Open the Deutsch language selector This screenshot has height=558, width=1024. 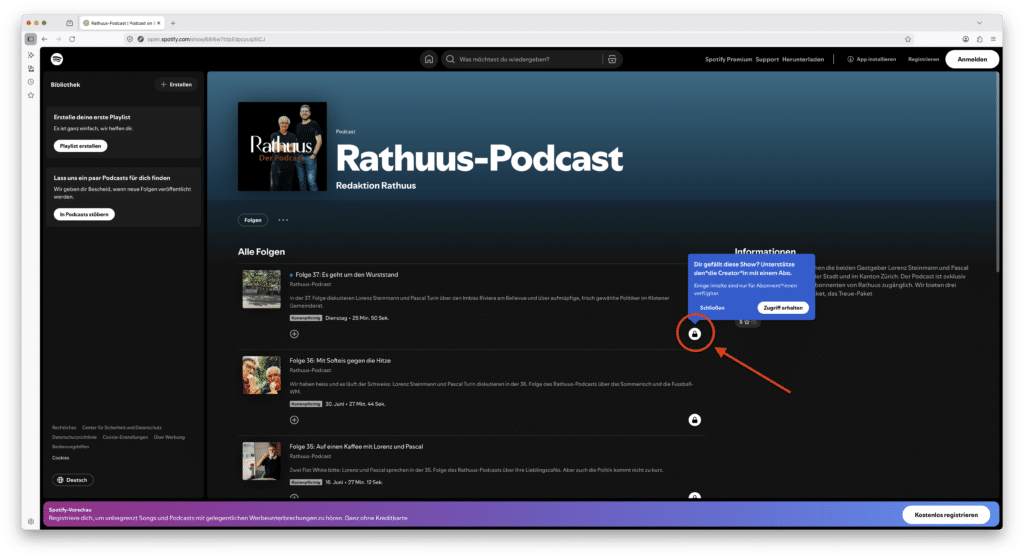pyautogui.click(x=72, y=480)
